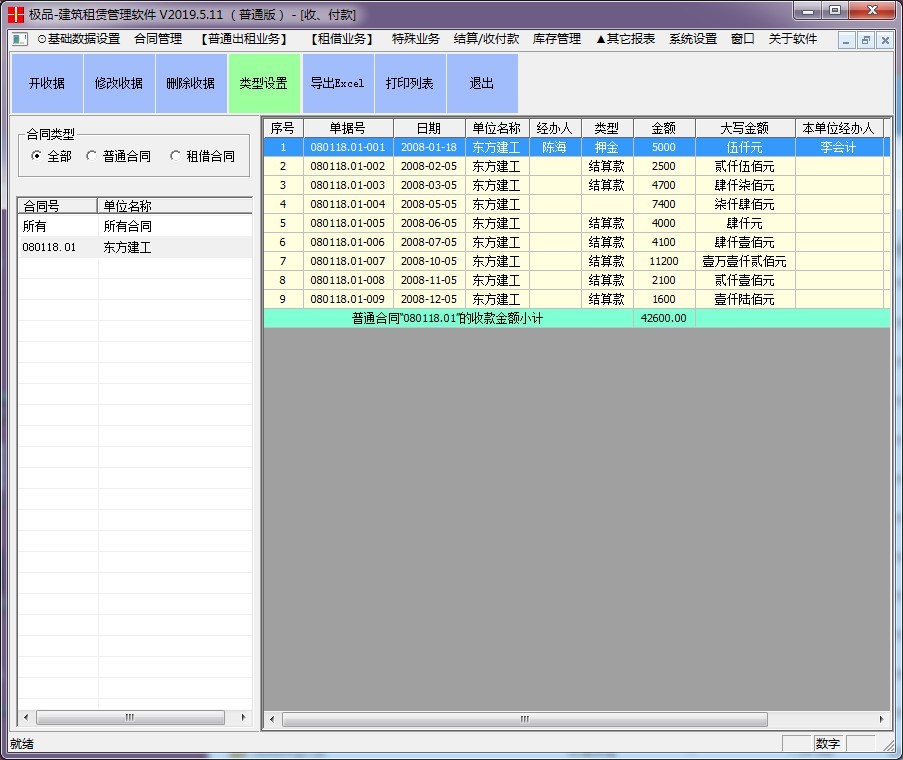Select the 全部 contract type radio
This screenshot has height=760, width=903.
(x=37, y=156)
